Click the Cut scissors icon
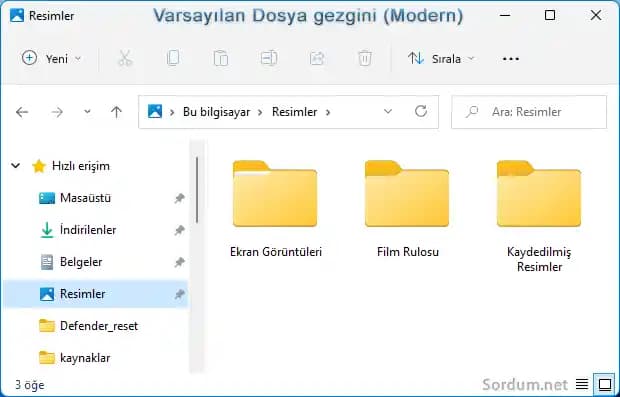The image size is (620, 397). [125, 59]
